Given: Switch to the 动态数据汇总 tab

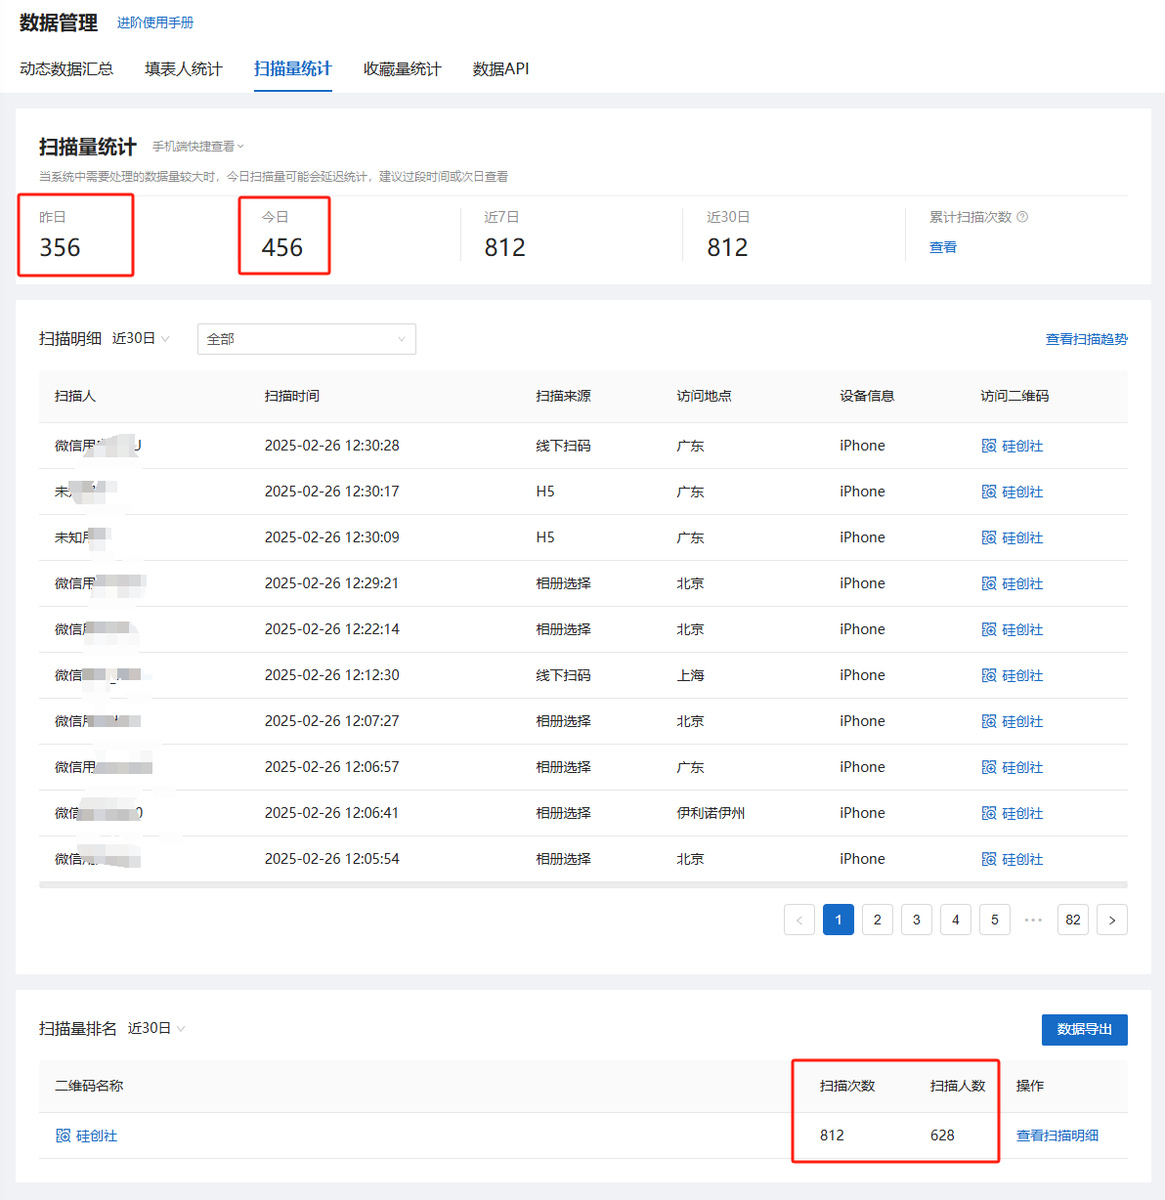Looking at the screenshot, I should coord(66,69).
